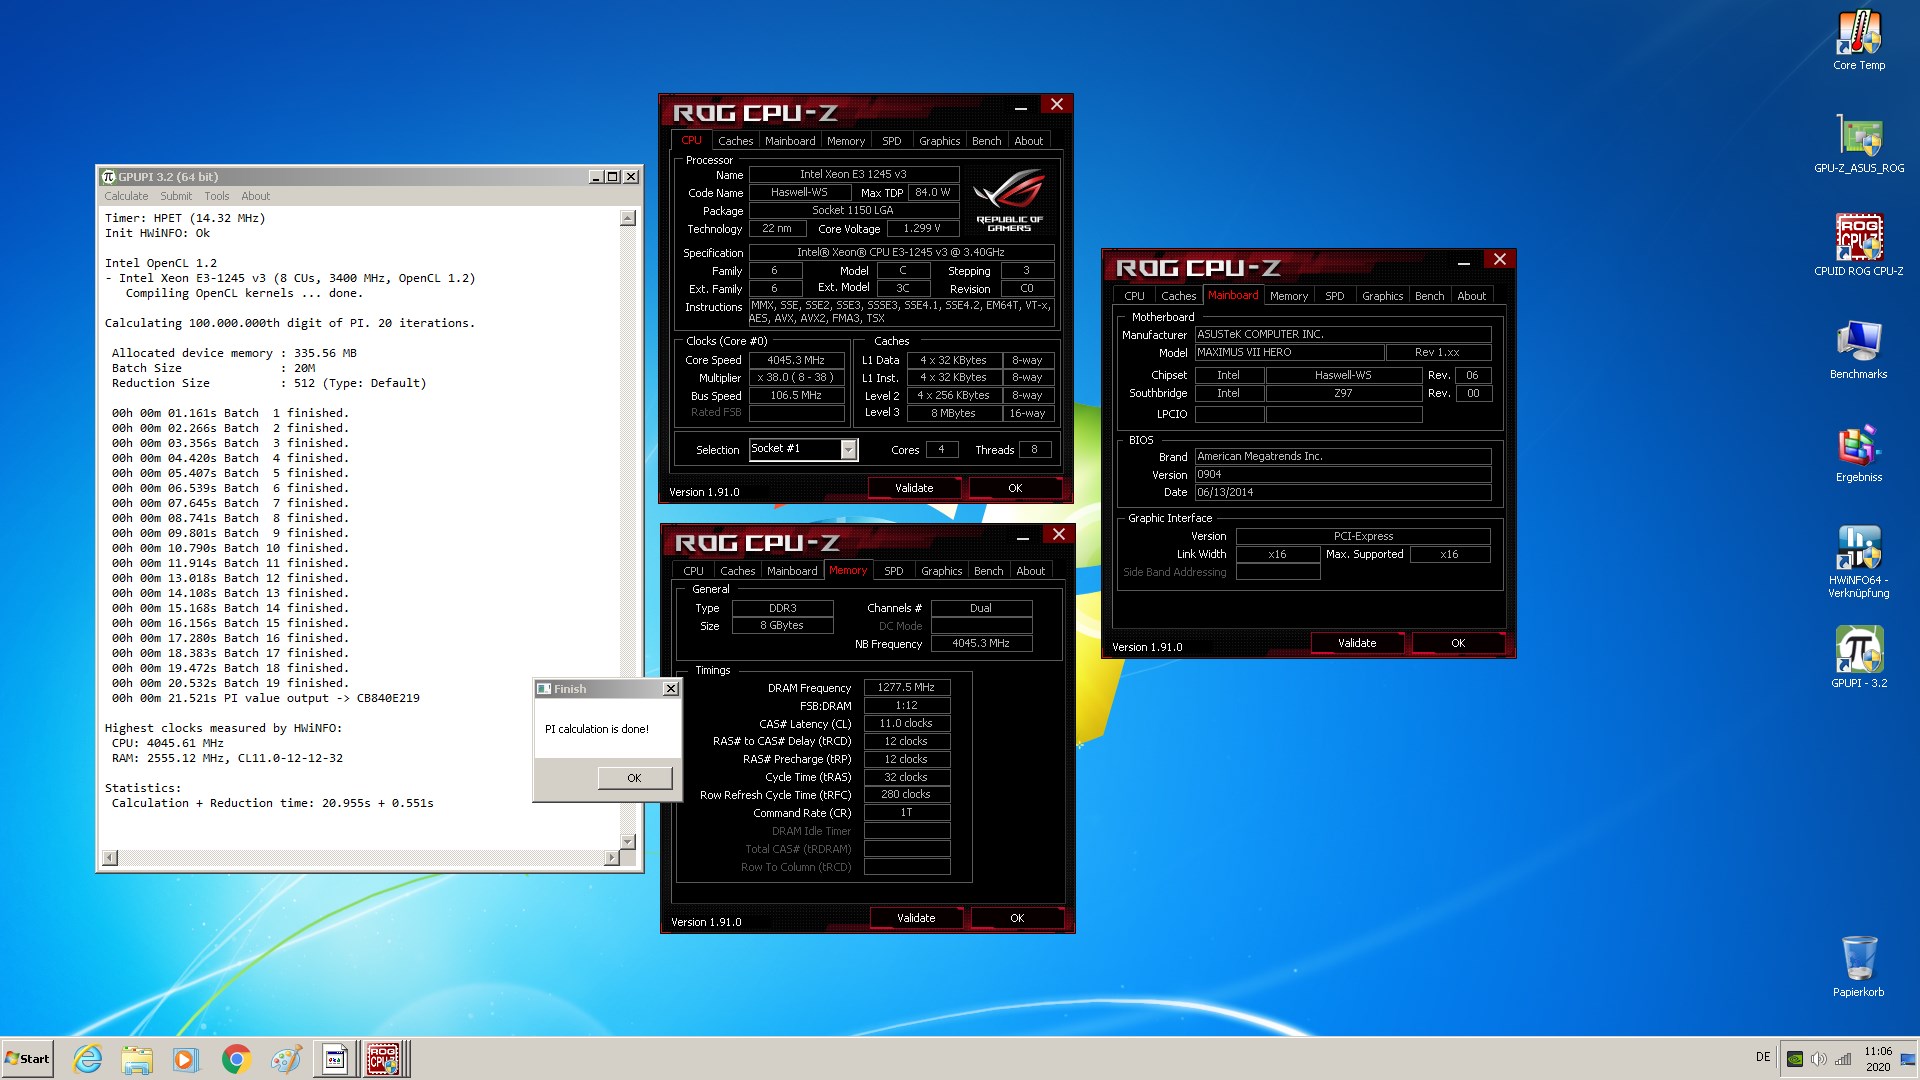The height and width of the screenshot is (1080, 1920).
Task: Switch to SPD tab in CPU window
Action: [x=892, y=141]
